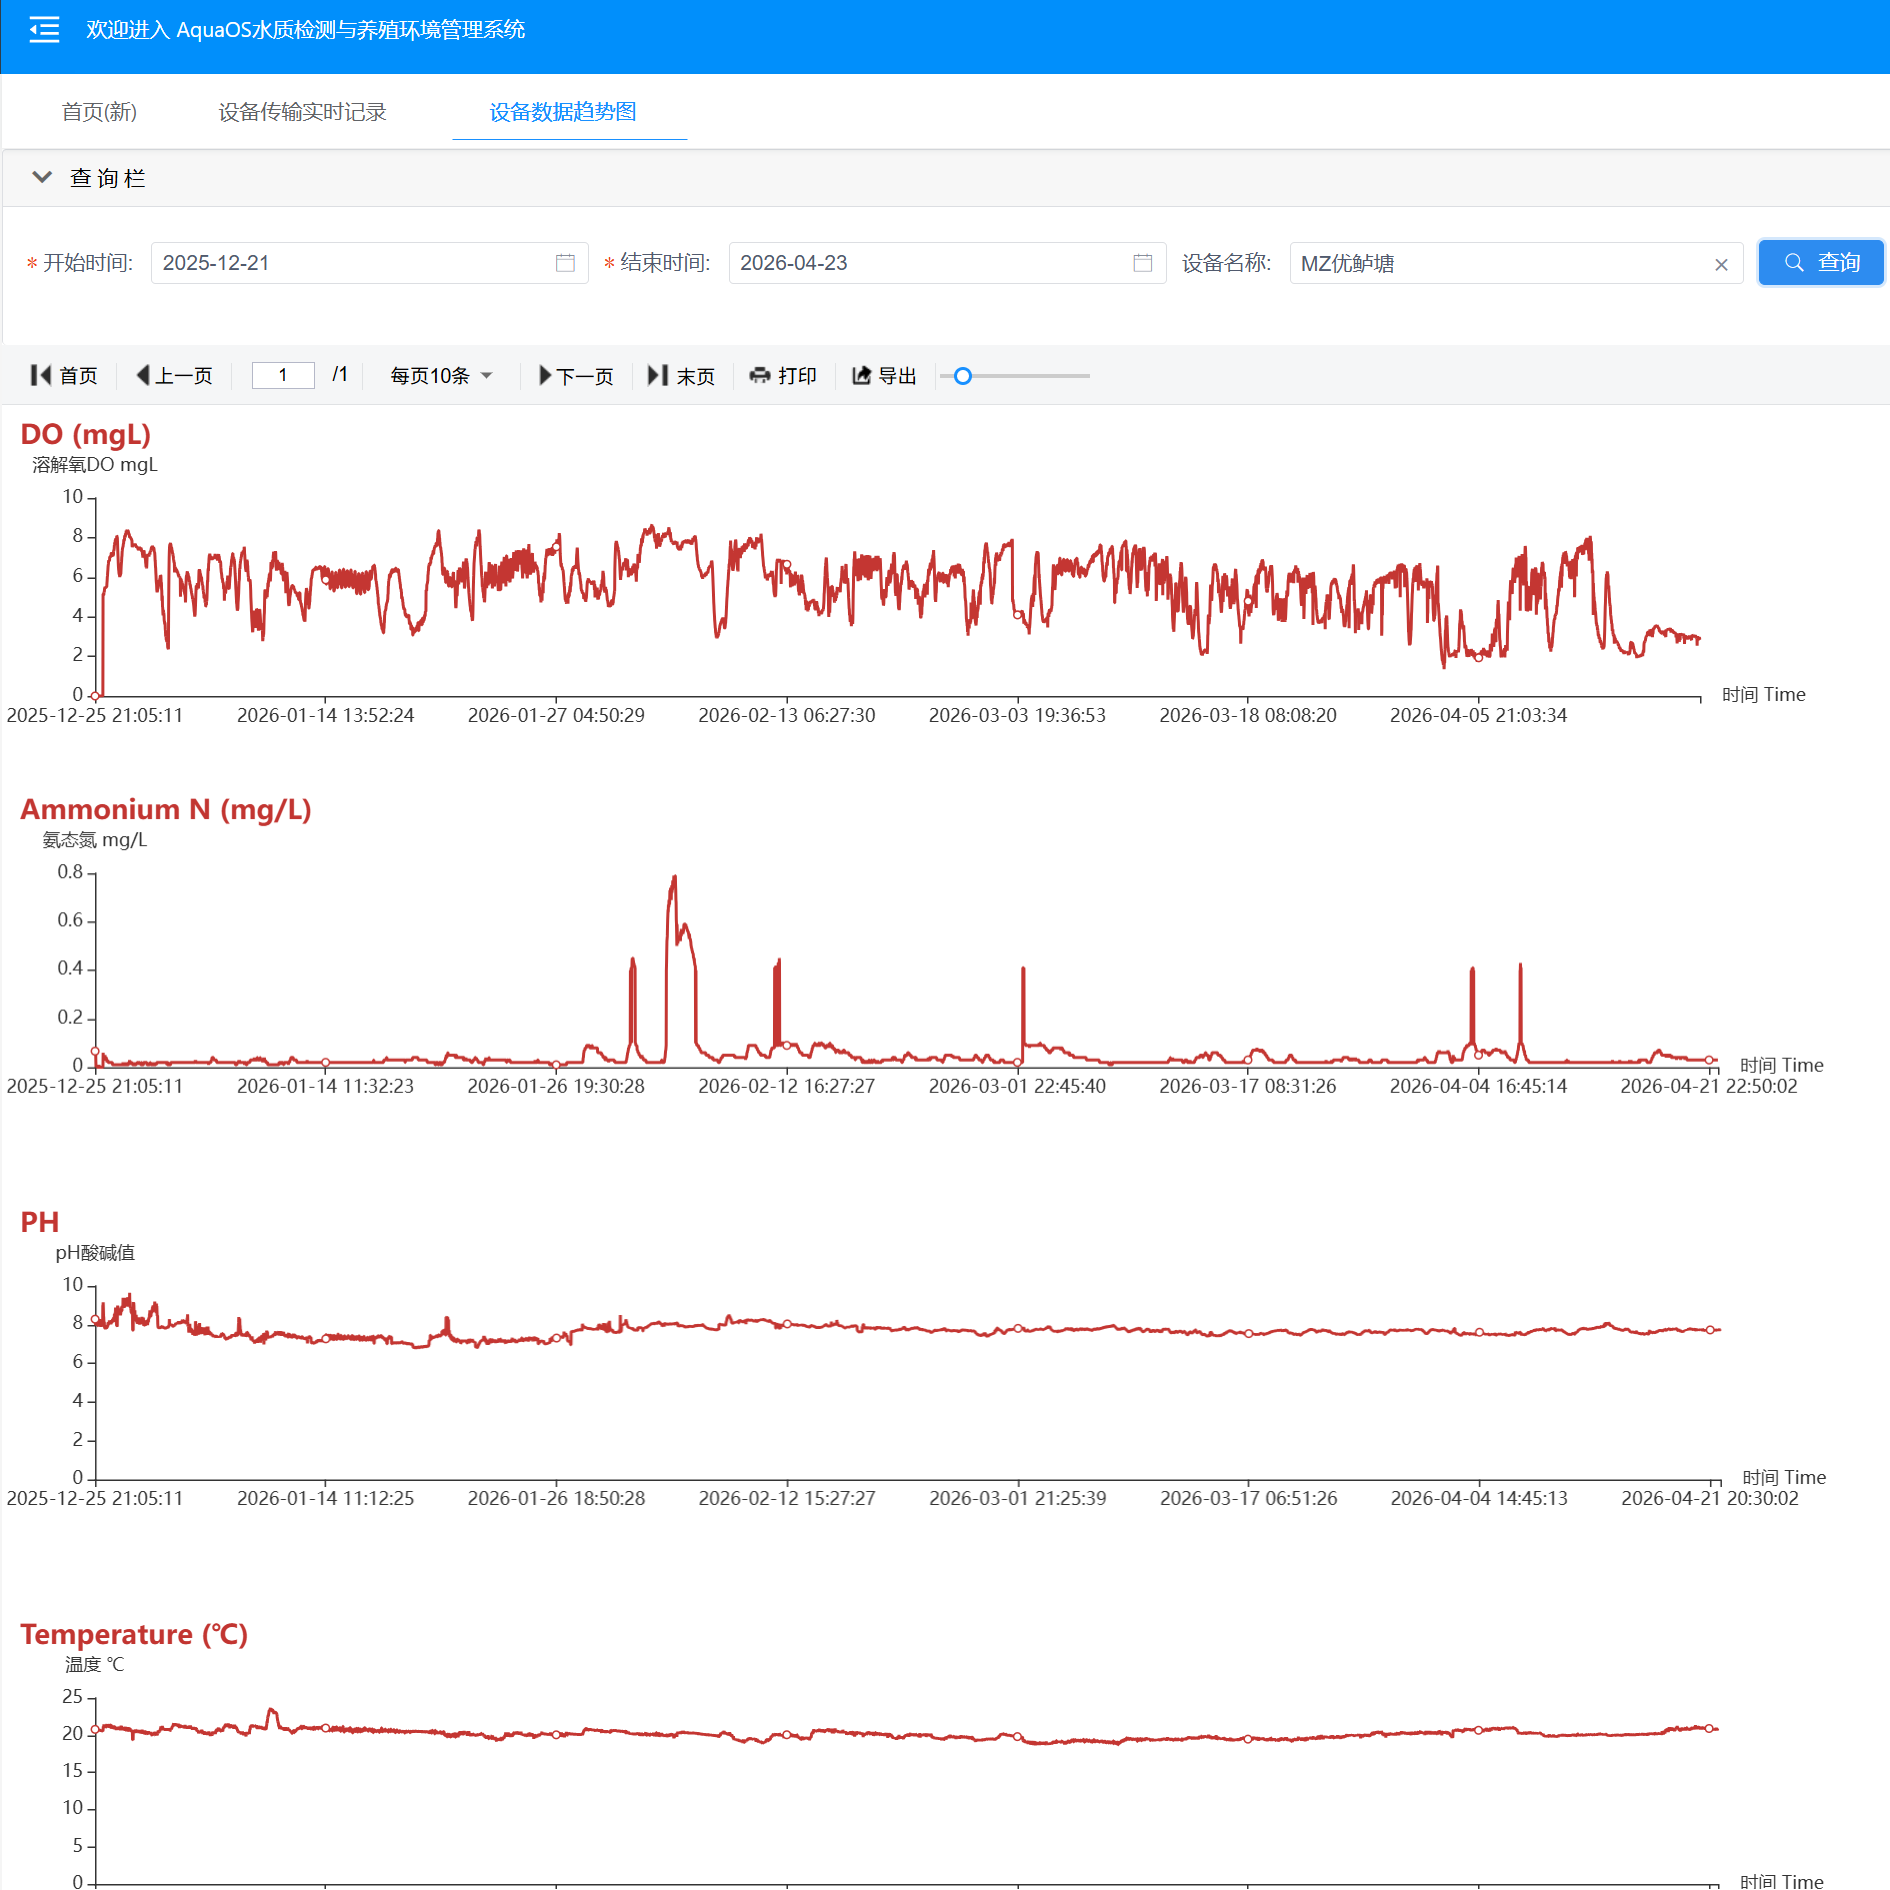Click the device name input showing MZ优鲈塘

coord(1450,264)
